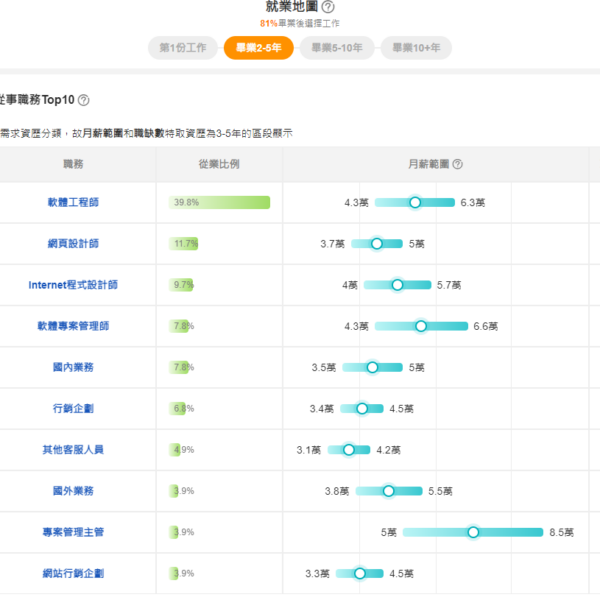The image size is (600, 600).
Task: Open the 國內業務 job link
Action: [73, 367]
